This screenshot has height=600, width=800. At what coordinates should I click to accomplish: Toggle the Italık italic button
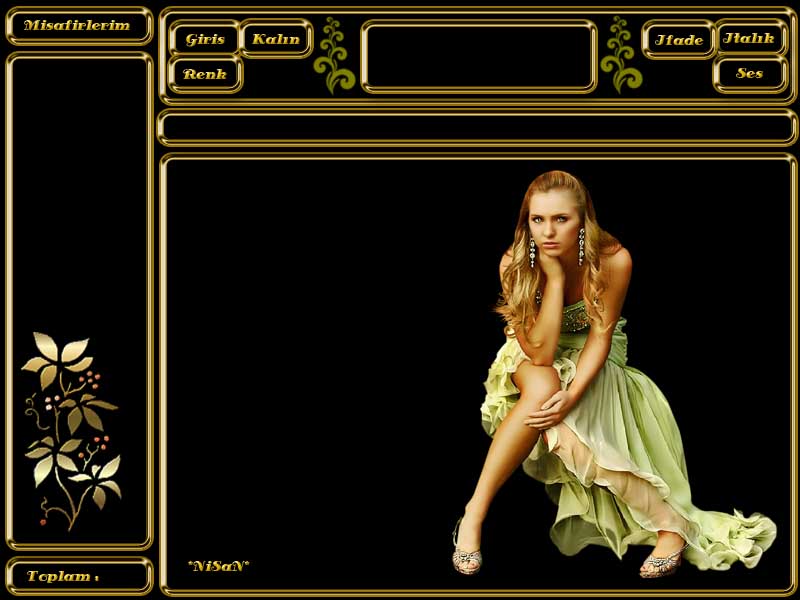pos(749,38)
